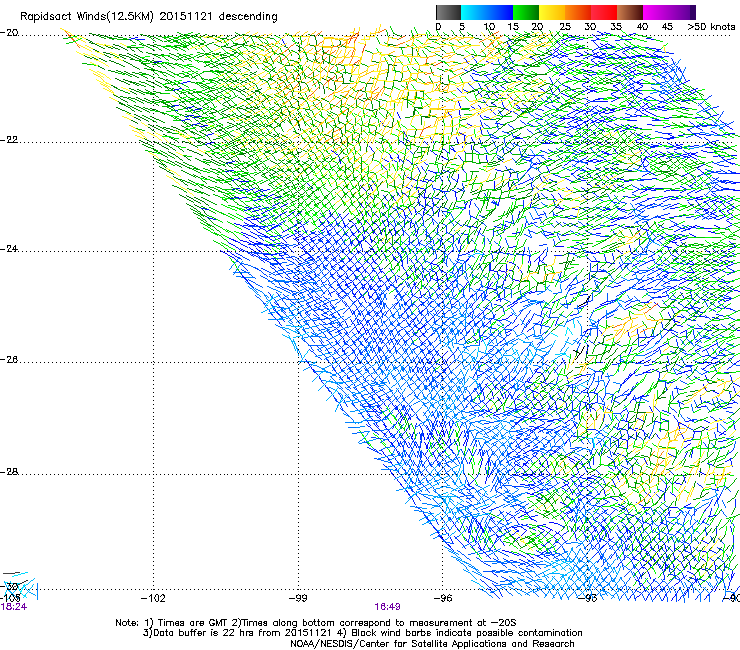Viewport: 740px width, 650px height.
Task: Click the note line 'Data buffer is 22 hrs'
Action: pyautogui.click(x=362, y=633)
